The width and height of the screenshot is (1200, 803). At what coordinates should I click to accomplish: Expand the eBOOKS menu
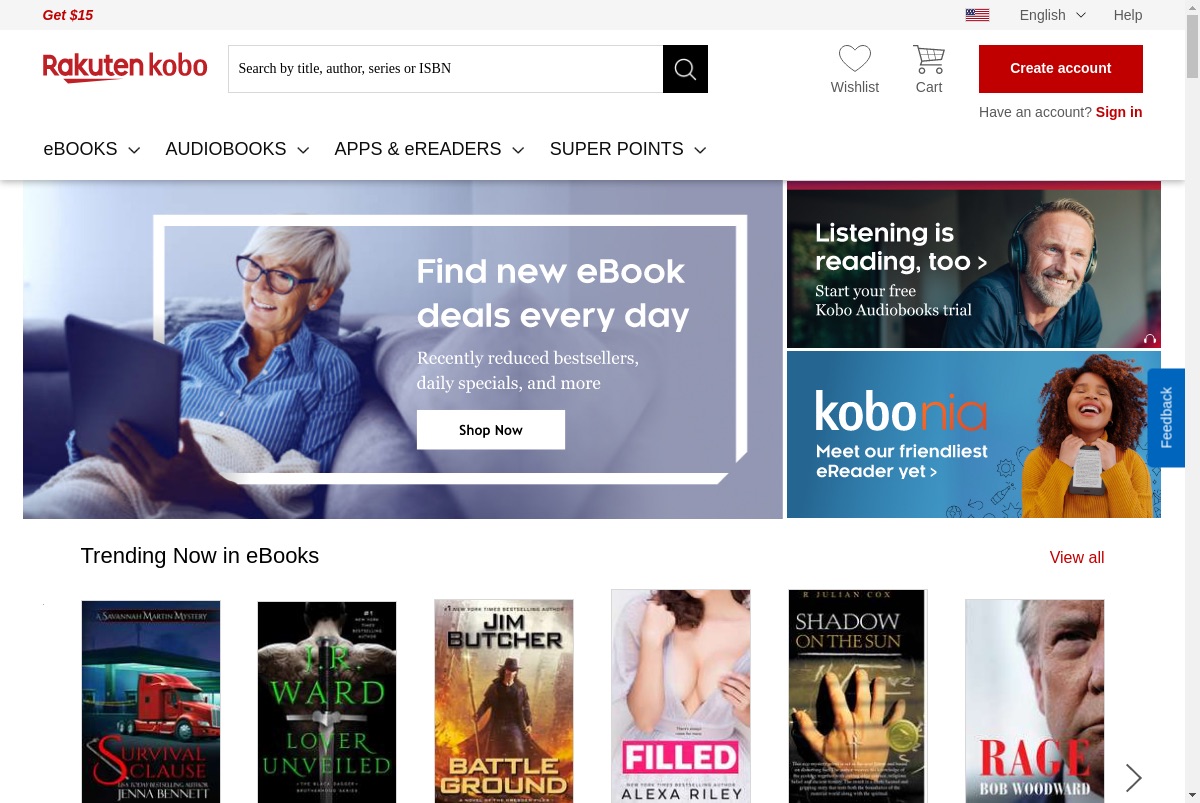92,149
